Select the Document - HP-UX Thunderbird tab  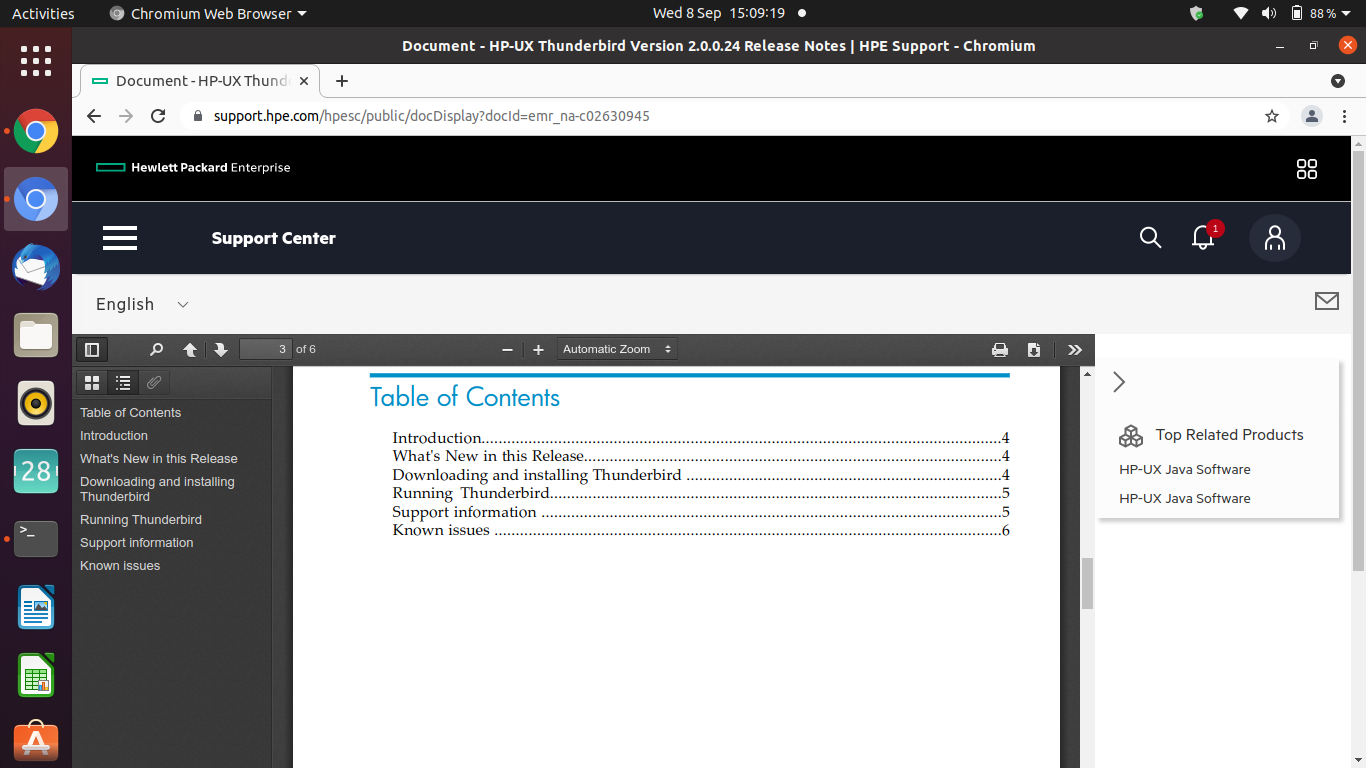coord(200,81)
